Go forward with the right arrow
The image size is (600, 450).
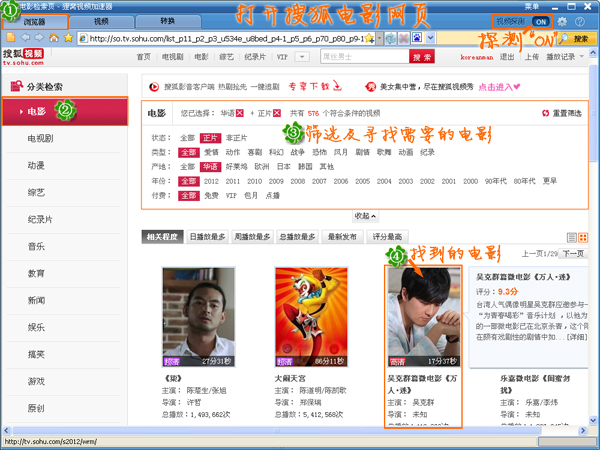[x=39, y=38]
